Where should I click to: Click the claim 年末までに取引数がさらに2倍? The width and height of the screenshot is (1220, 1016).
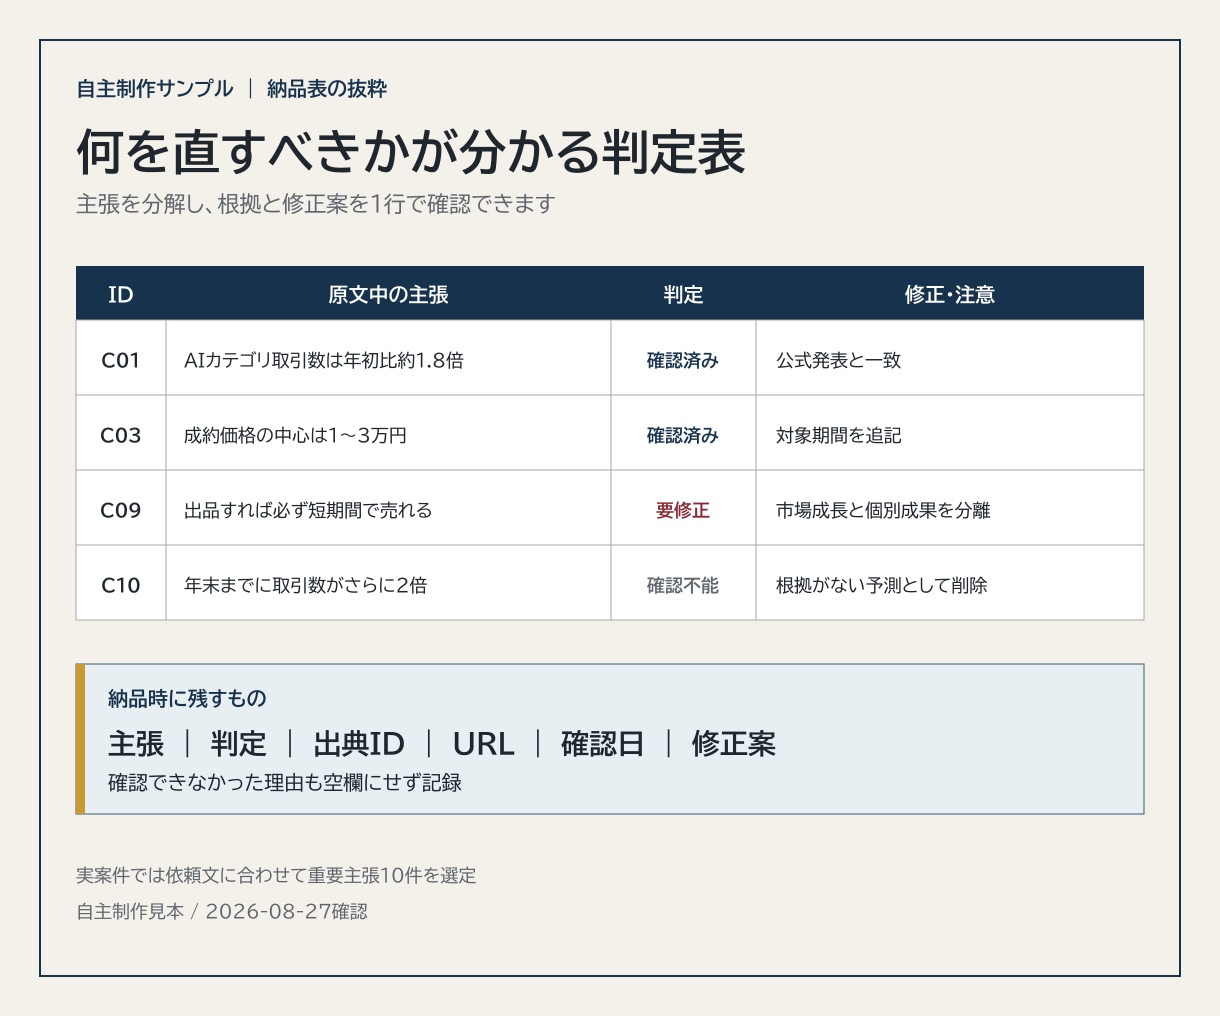pyautogui.click(x=306, y=585)
